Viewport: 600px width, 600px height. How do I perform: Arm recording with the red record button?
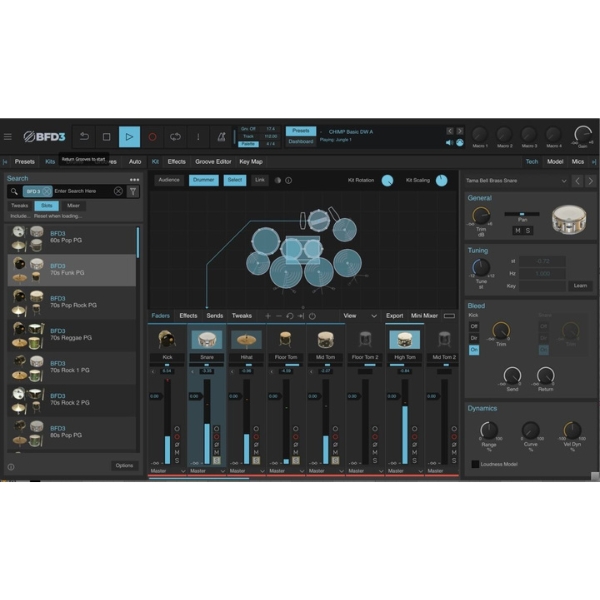152,137
